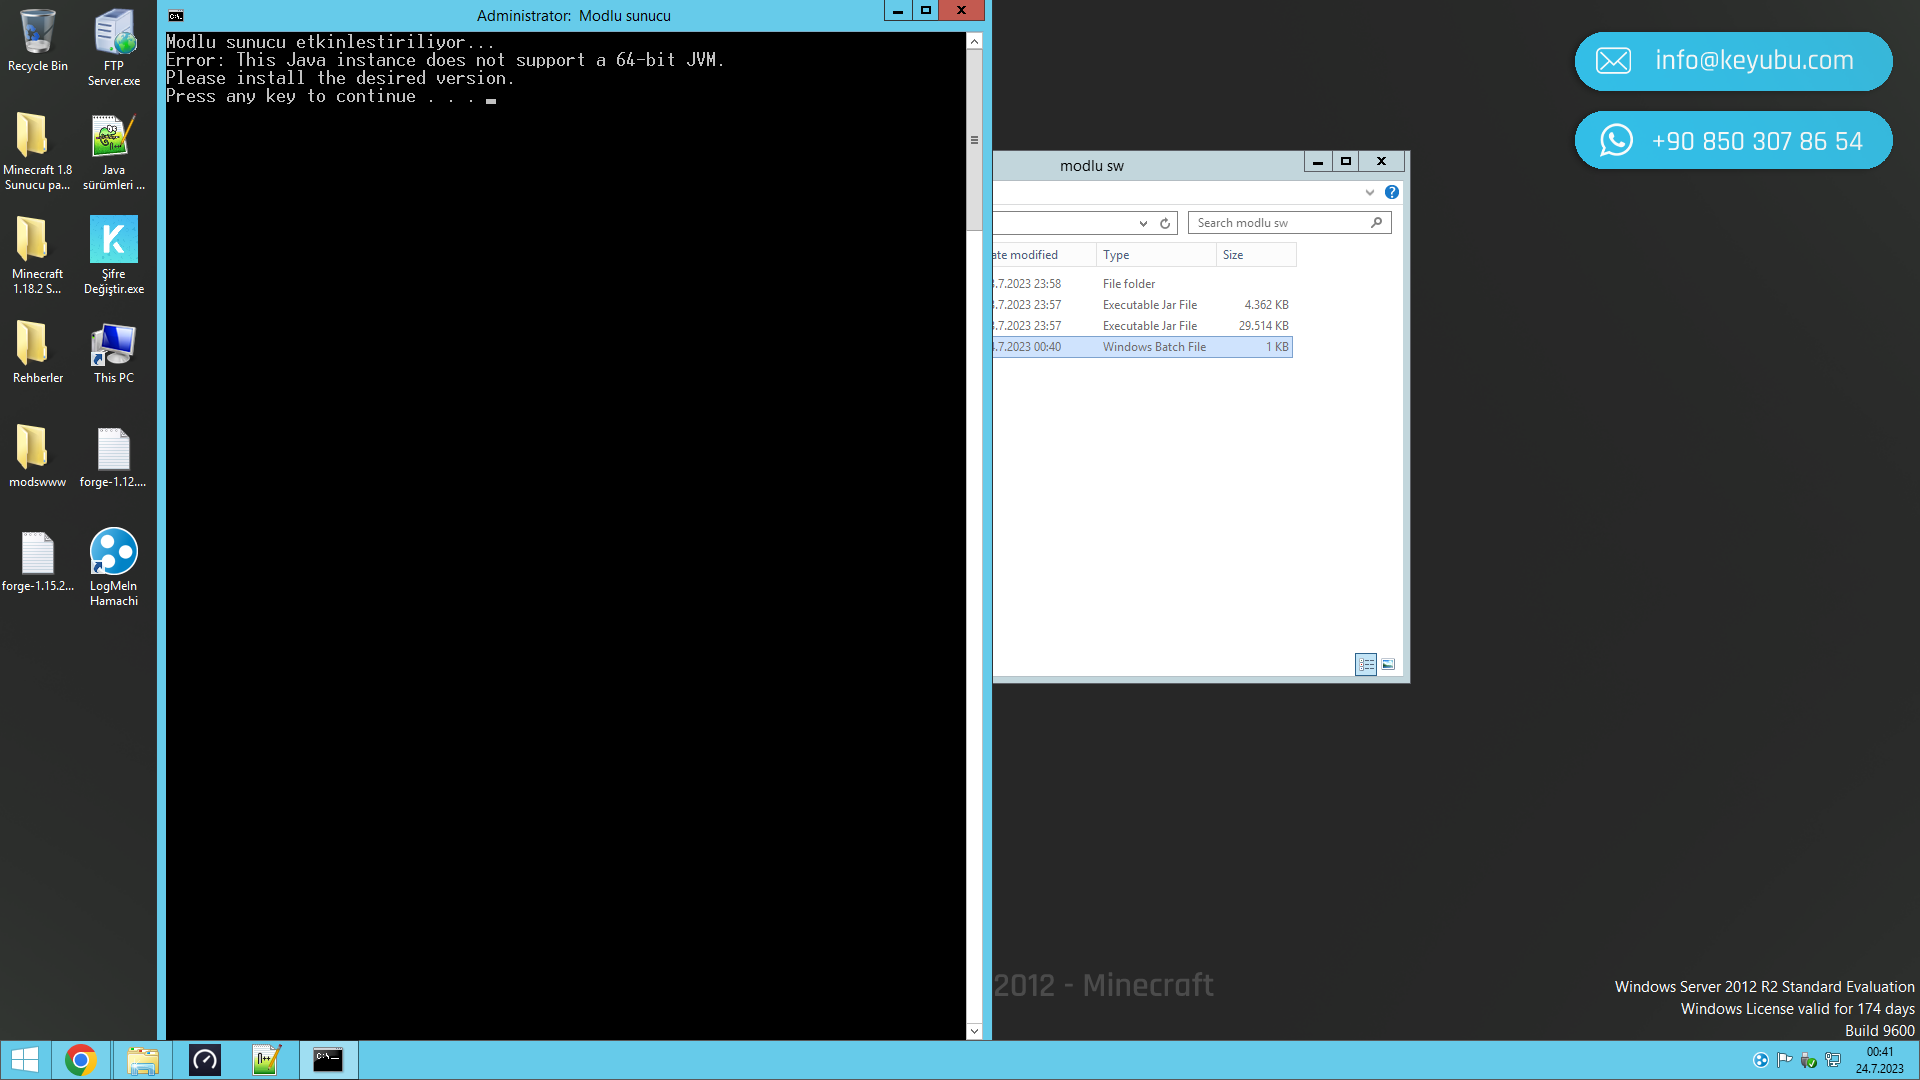Click the speedometer app taskbar icon

coord(205,1060)
